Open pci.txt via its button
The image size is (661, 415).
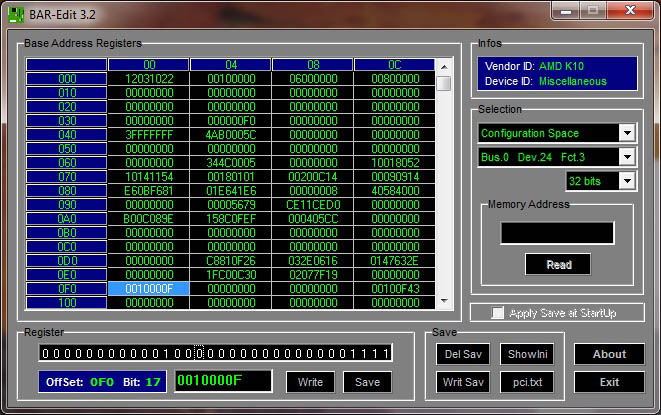coord(527,382)
